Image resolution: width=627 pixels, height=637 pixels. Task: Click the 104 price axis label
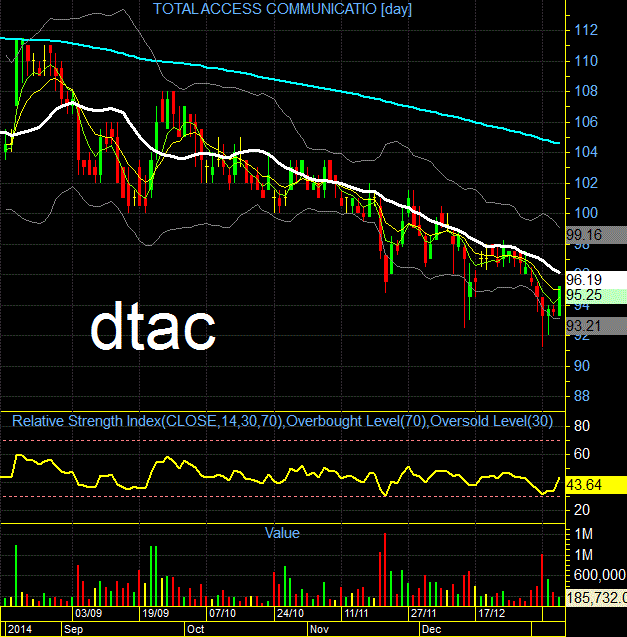point(586,152)
